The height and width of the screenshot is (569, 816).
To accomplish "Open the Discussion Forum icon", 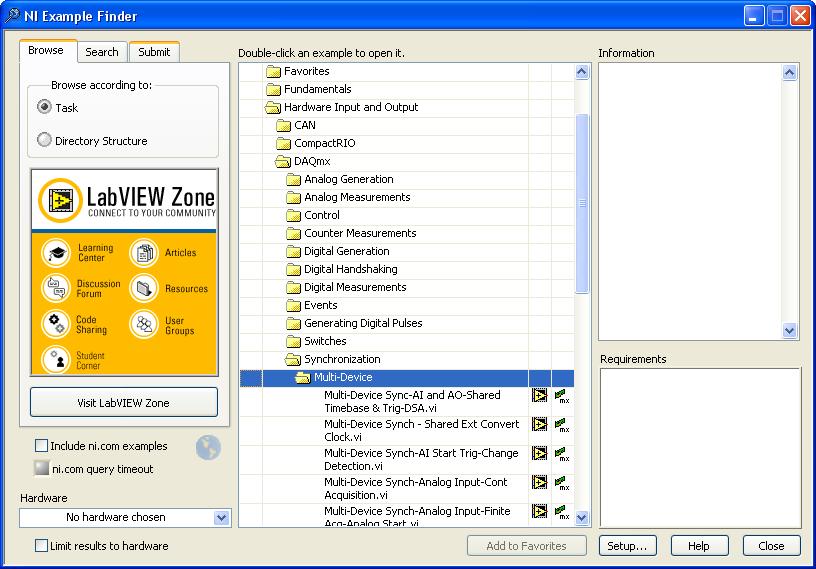I will point(57,288).
